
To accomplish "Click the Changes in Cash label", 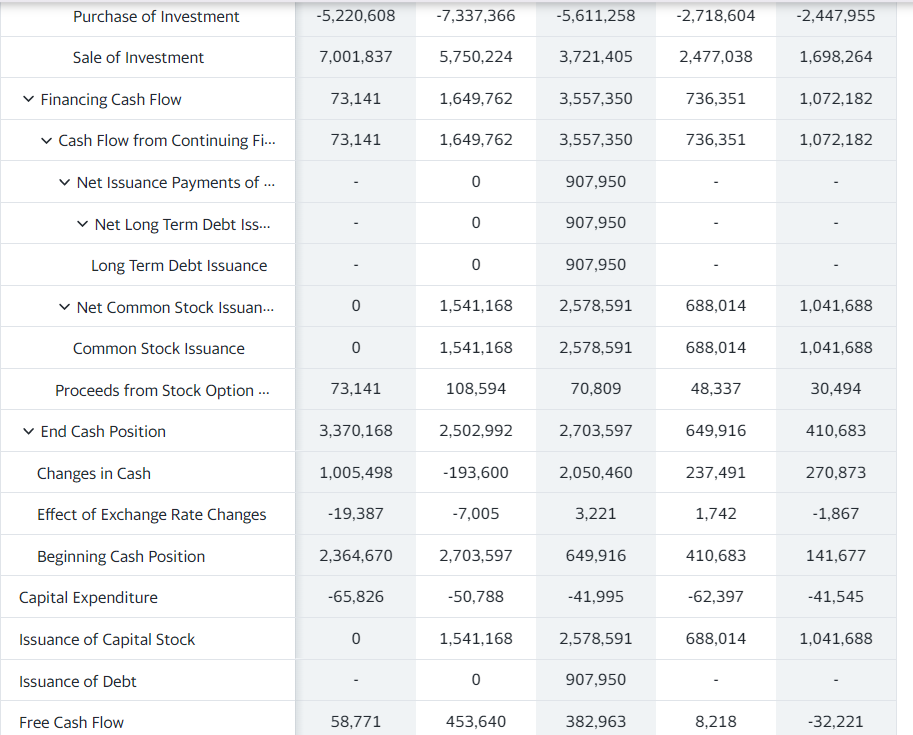I will point(99,472).
